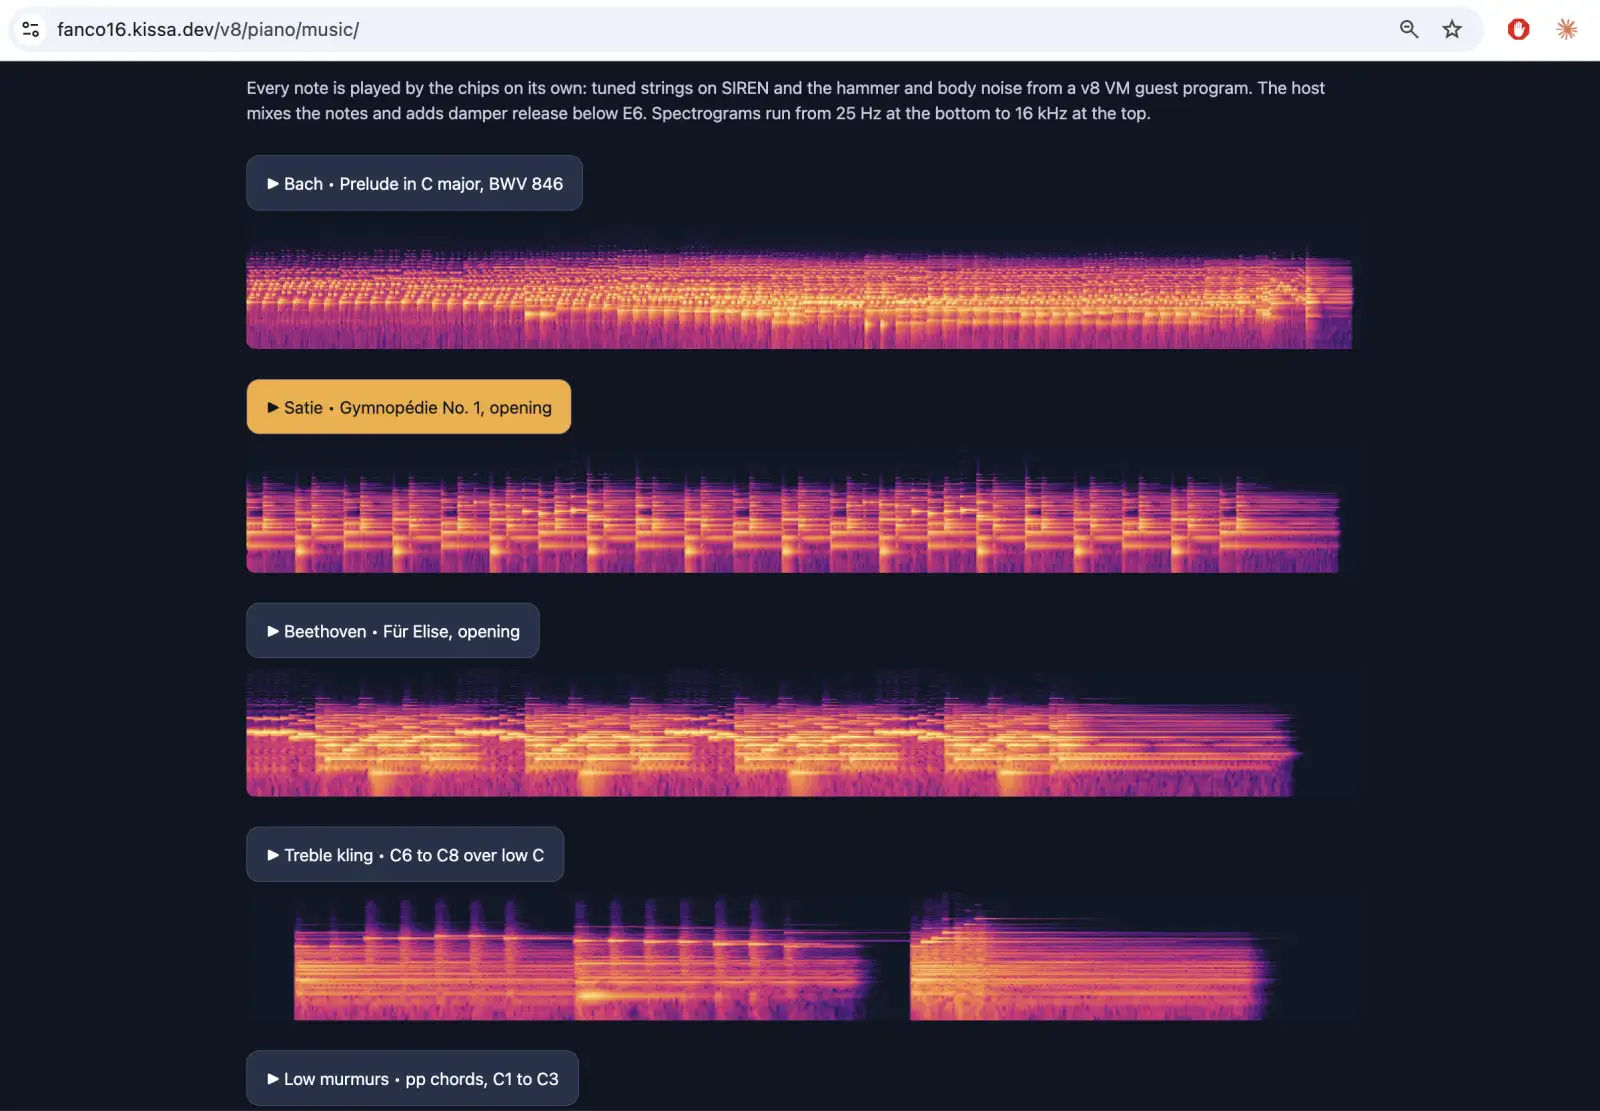Click the description paragraph starting "Every note is played"
The width and height of the screenshot is (1600, 1111).
(x=786, y=100)
